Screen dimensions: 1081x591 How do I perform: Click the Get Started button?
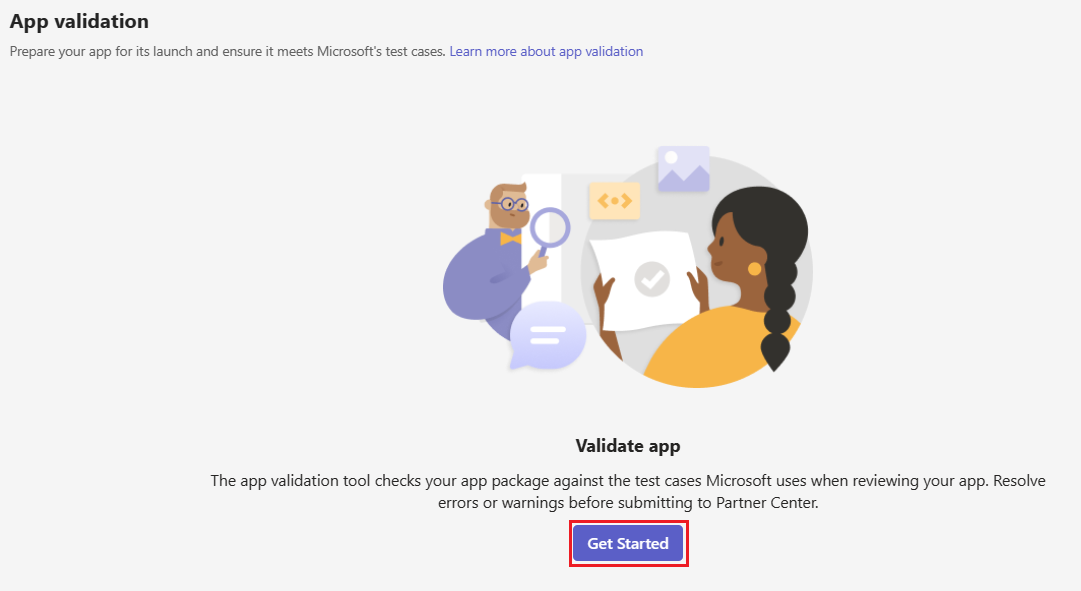(628, 543)
